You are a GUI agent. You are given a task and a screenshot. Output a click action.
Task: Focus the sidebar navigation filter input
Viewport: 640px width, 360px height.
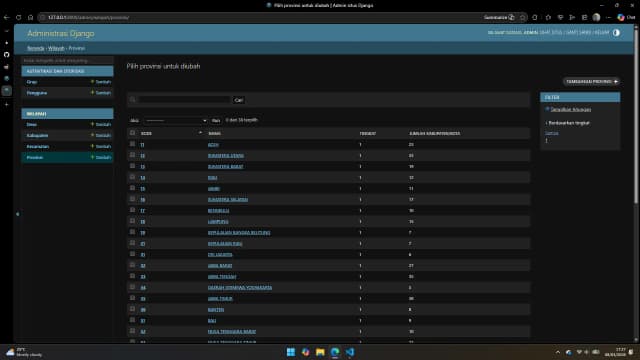[x=67, y=60]
